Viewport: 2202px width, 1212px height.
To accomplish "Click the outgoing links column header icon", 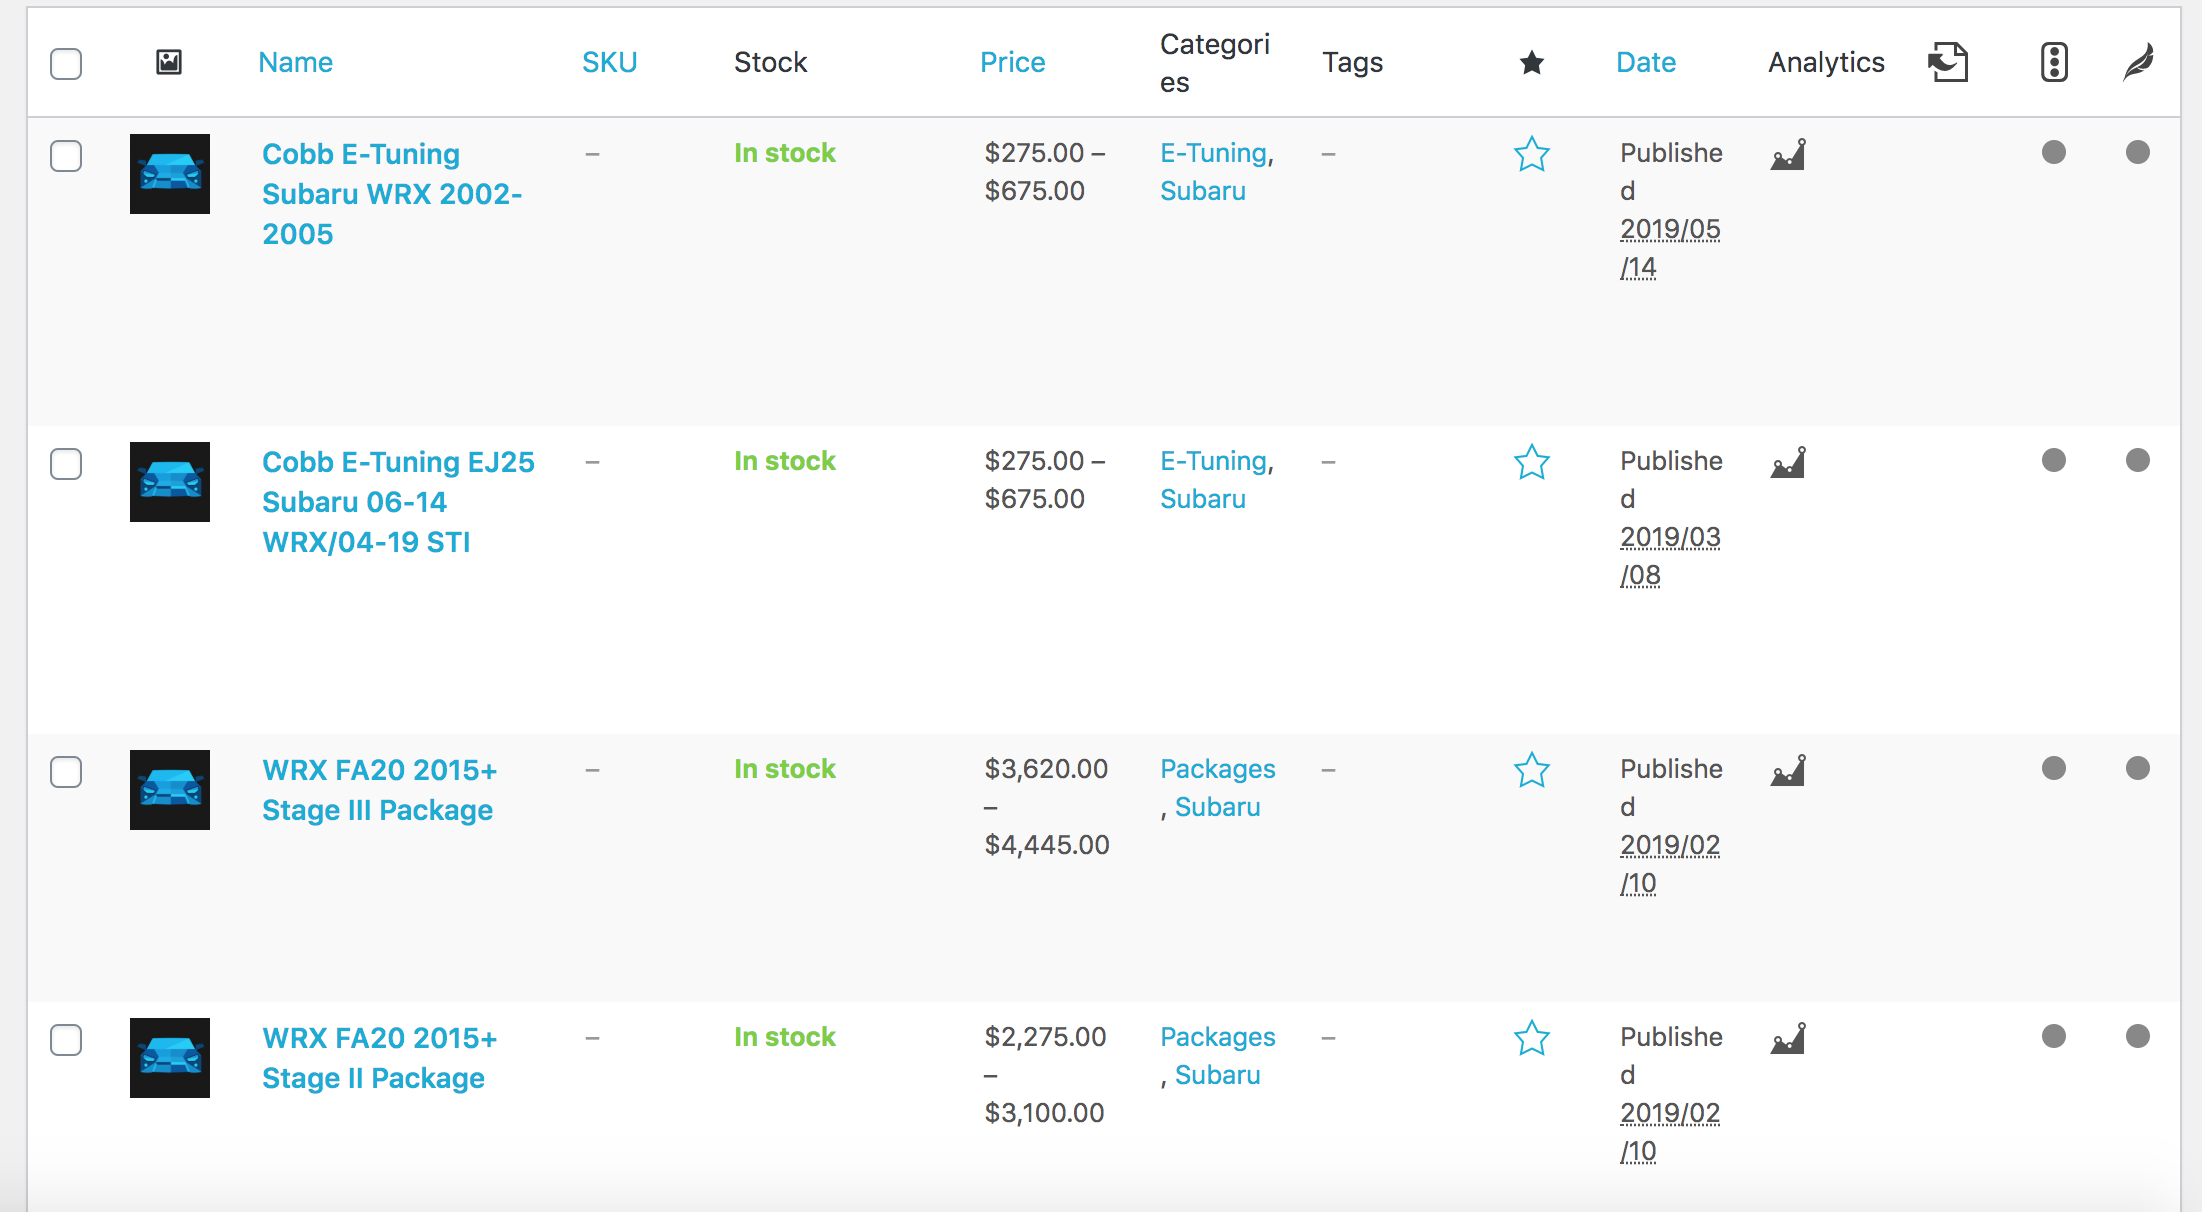I will pos(1947,62).
